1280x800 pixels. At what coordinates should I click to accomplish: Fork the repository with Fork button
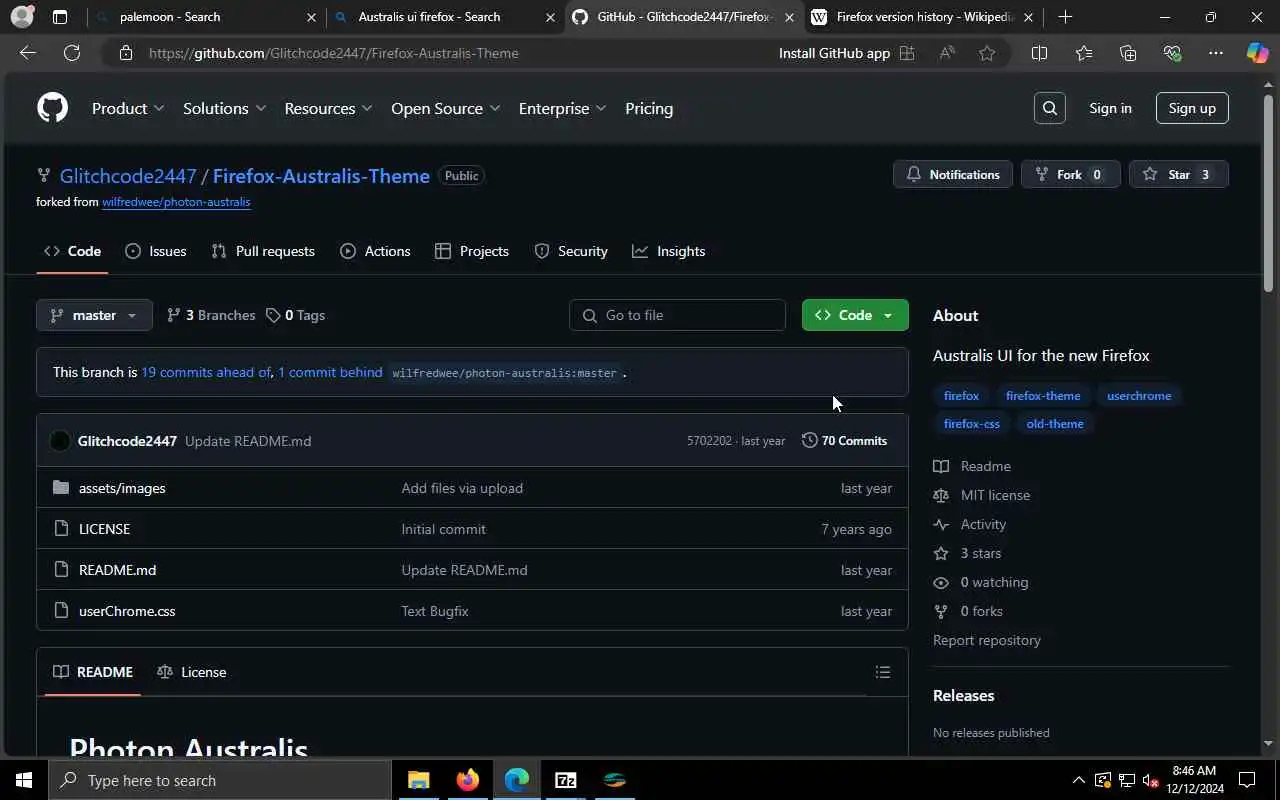click(1070, 174)
